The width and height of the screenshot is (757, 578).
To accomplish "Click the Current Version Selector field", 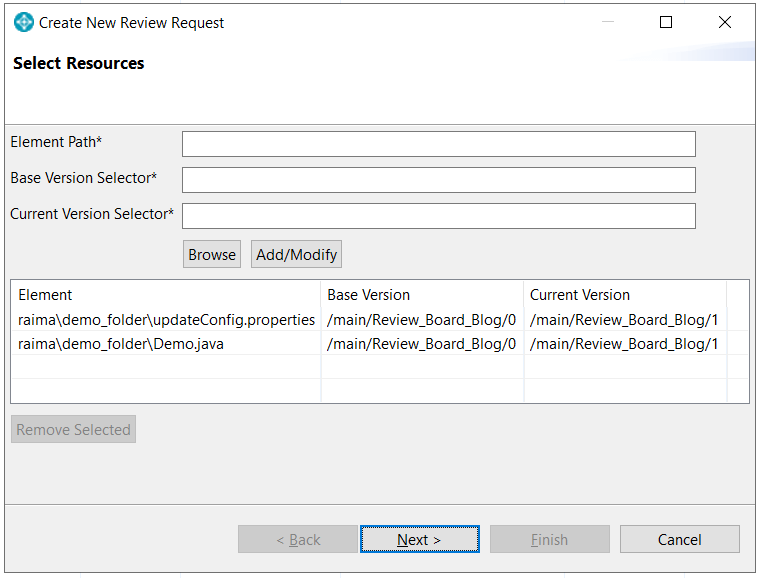I will coord(438,215).
